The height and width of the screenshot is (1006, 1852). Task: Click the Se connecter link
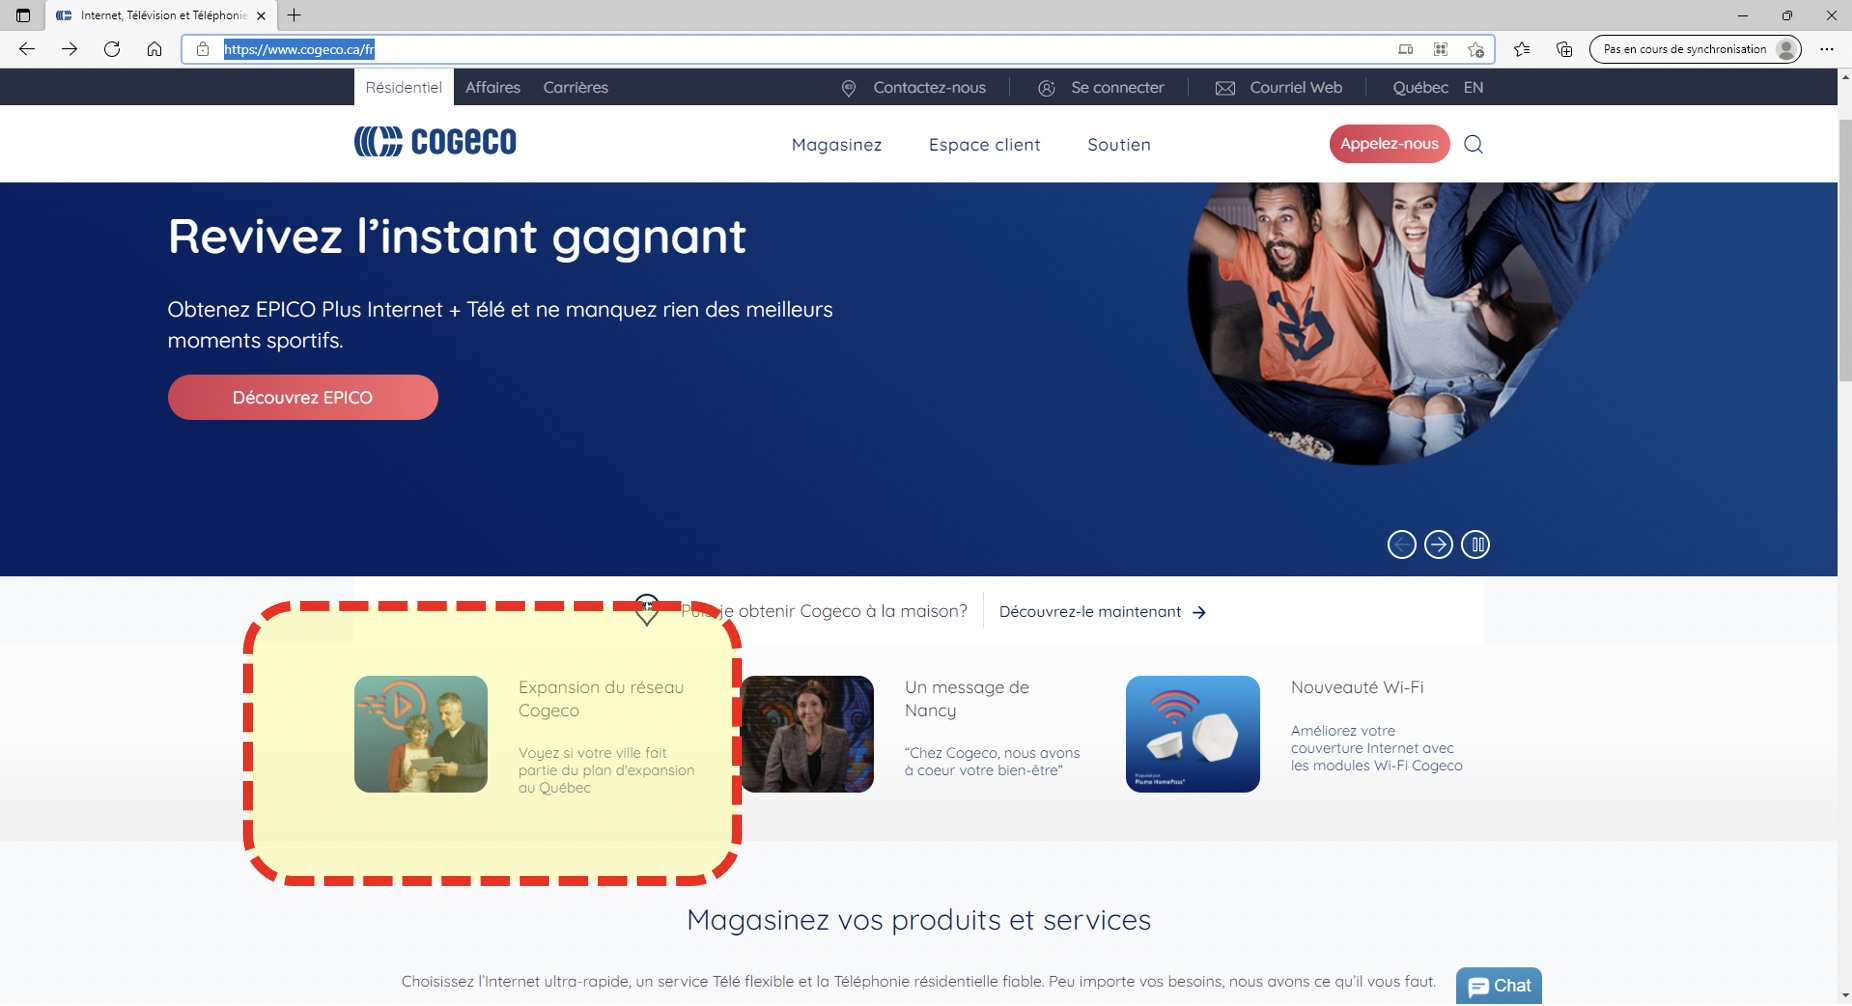(x=1117, y=87)
